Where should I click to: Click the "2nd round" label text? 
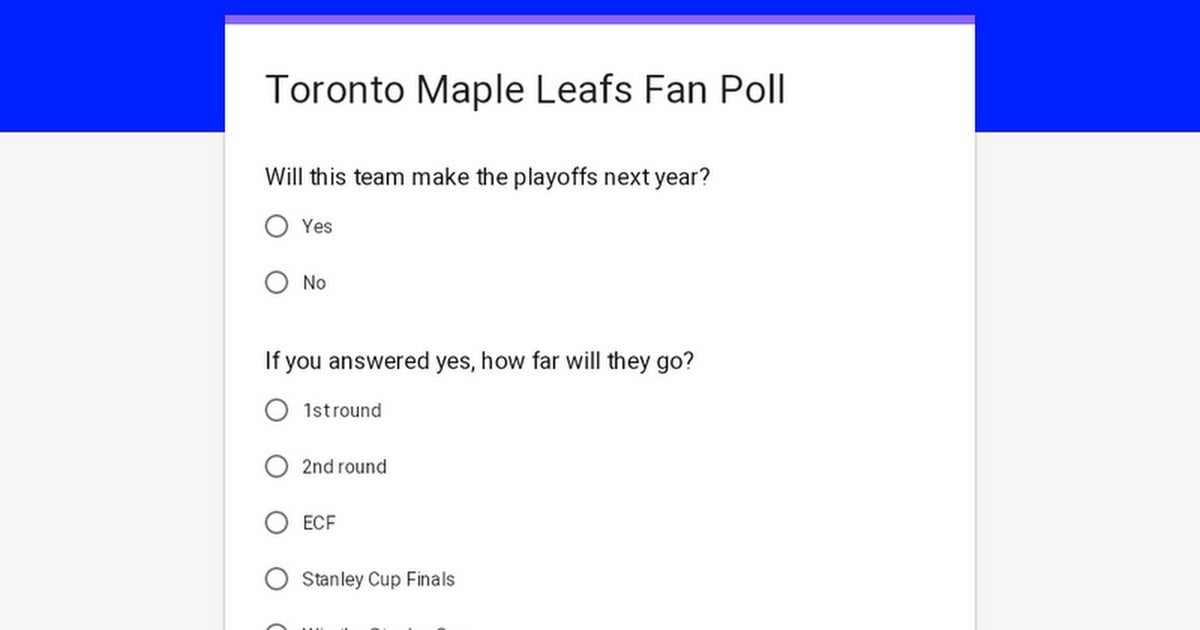coord(344,467)
